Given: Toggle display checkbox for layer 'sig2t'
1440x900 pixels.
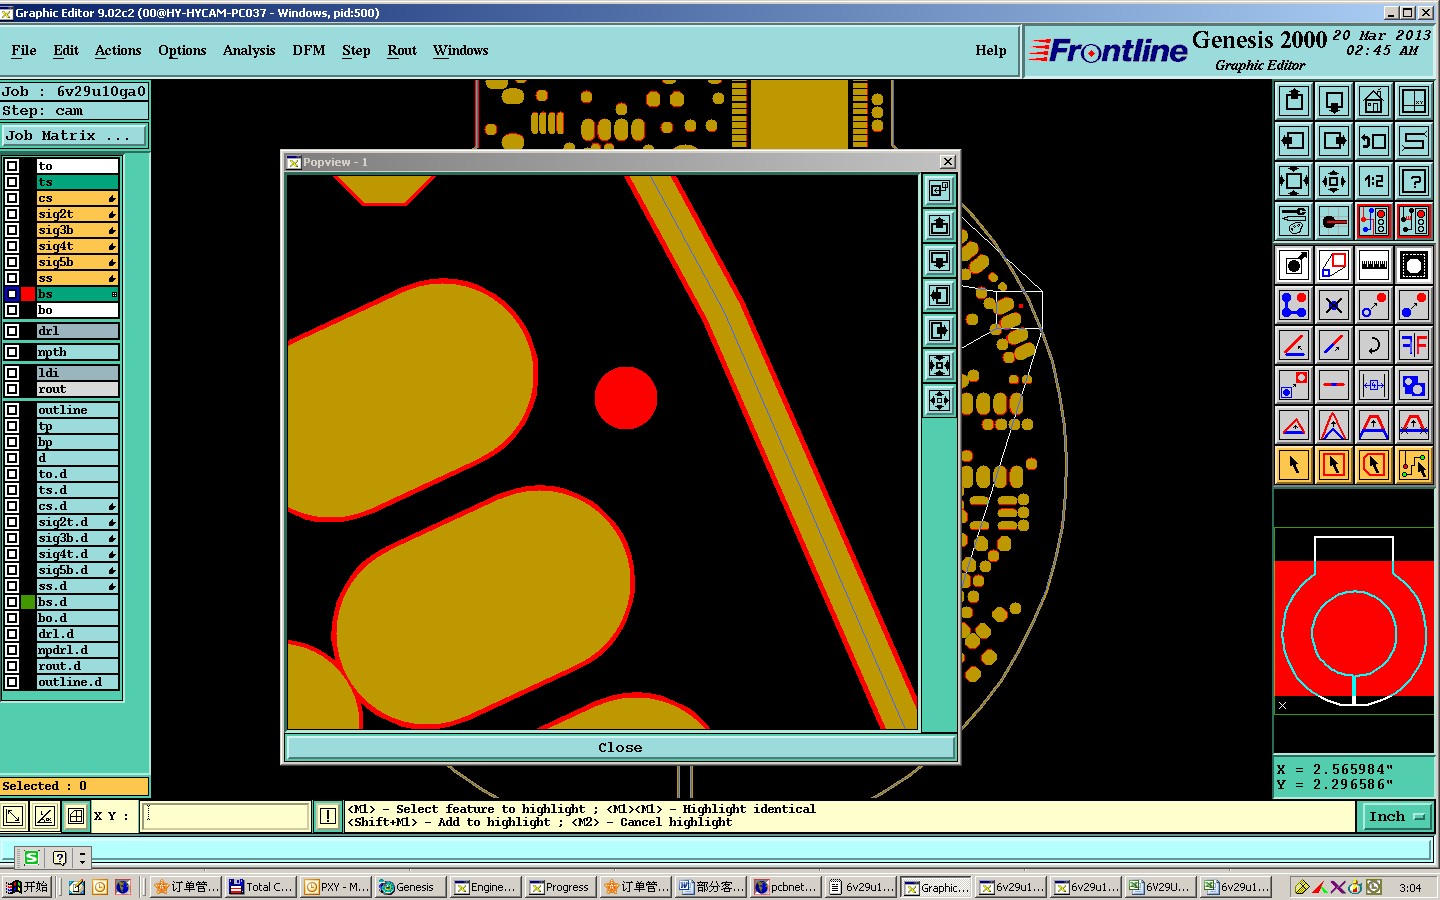Looking at the screenshot, I should (x=12, y=214).
